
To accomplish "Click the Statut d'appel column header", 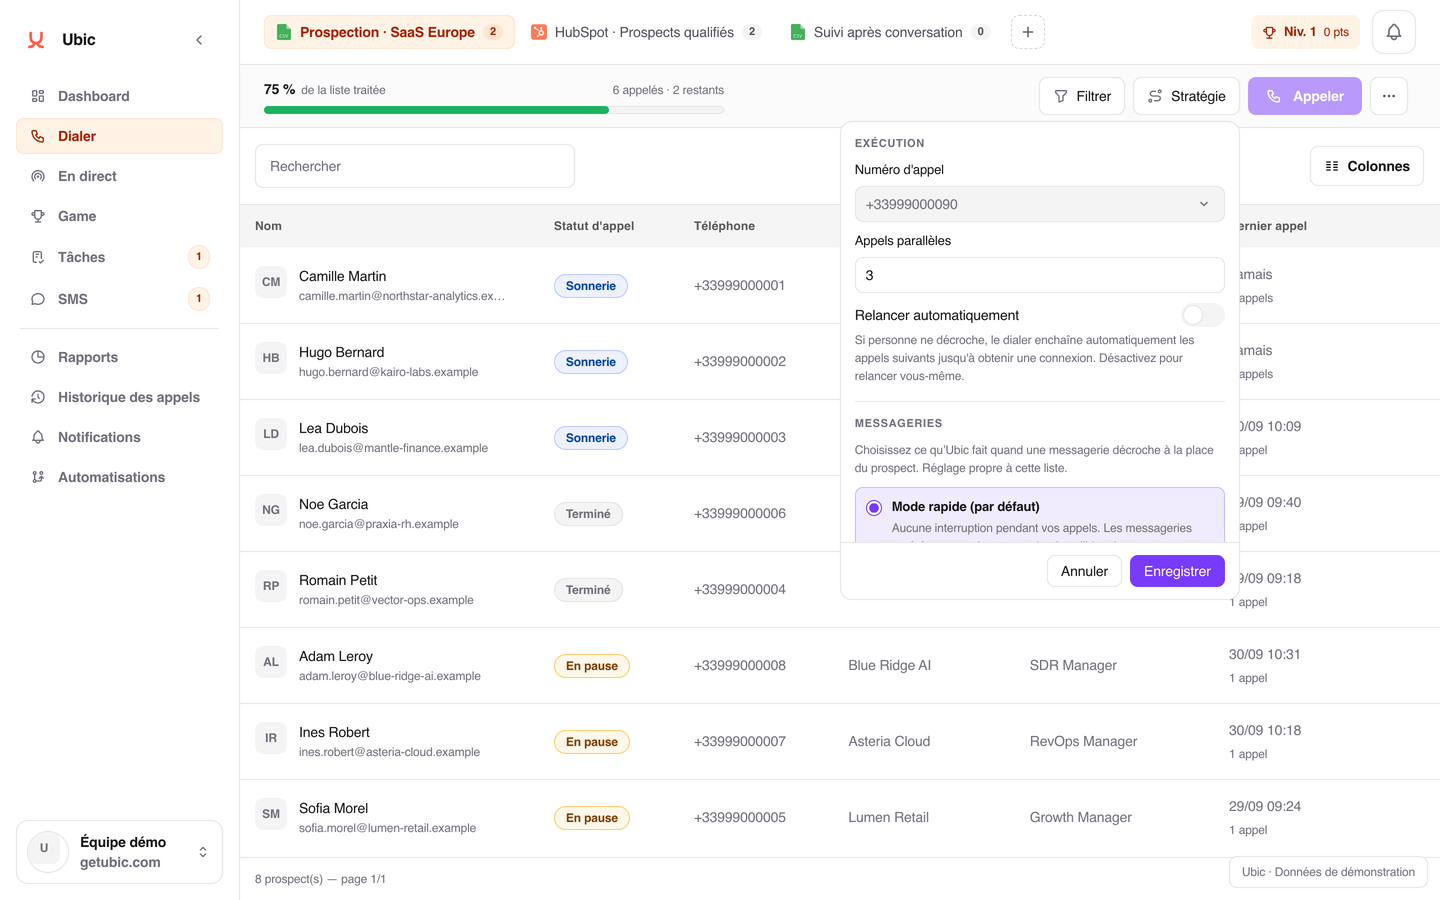I will (594, 226).
